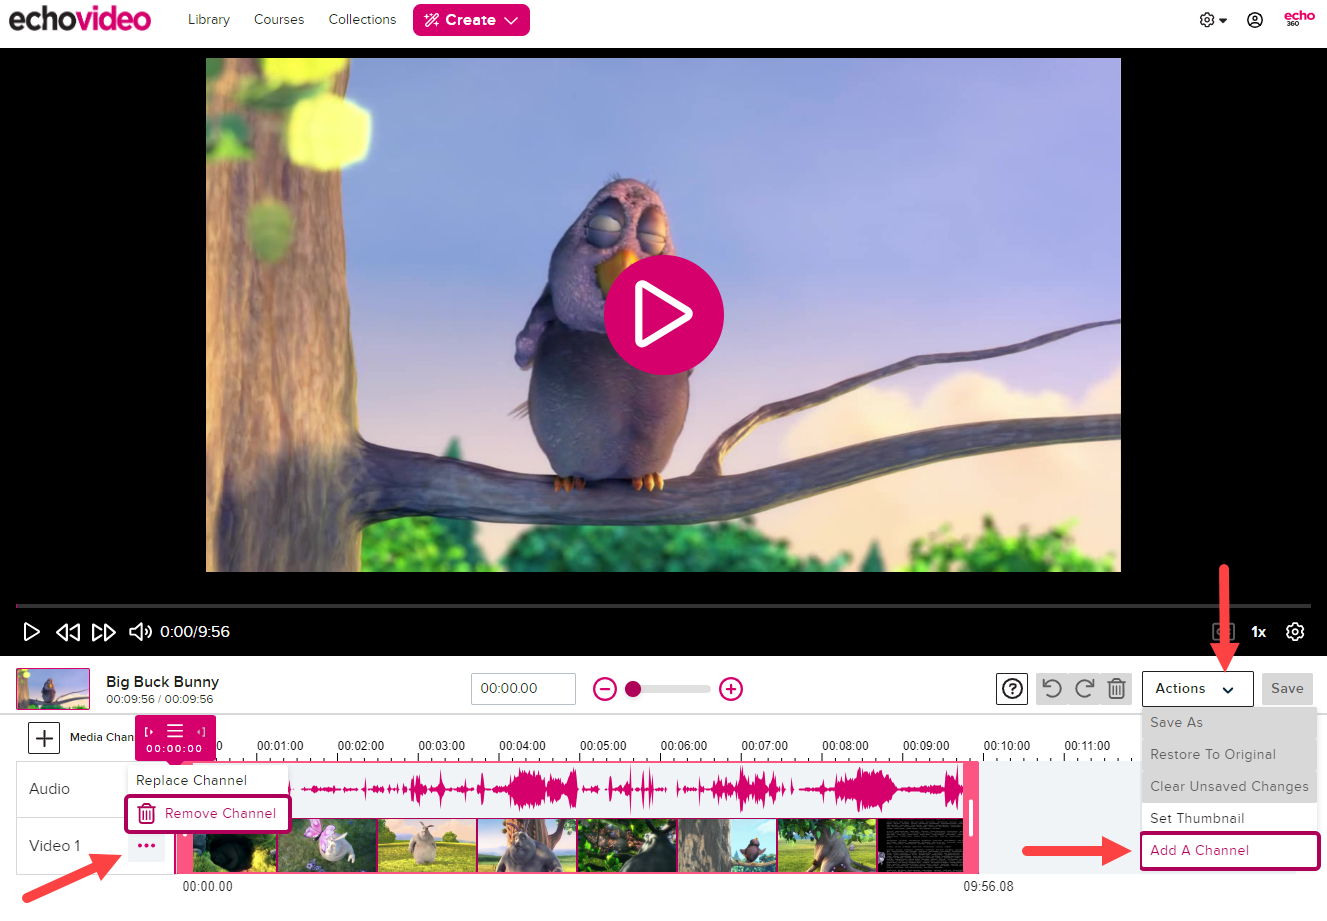The height and width of the screenshot is (921, 1327).
Task: Open the Library page
Action: pyautogui.click(x=209, y=19)
